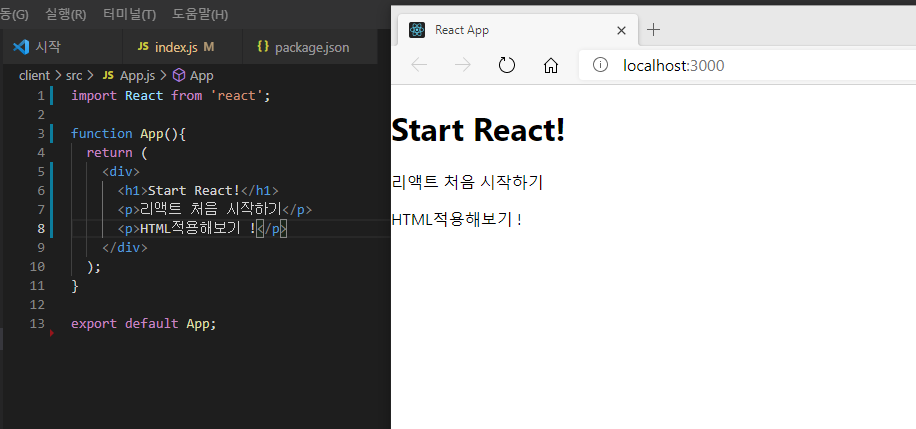Click '리액트 처음 시작하기' in the code editor
Image resolution: width=916 pixels, height=429 pixels.
211,209
